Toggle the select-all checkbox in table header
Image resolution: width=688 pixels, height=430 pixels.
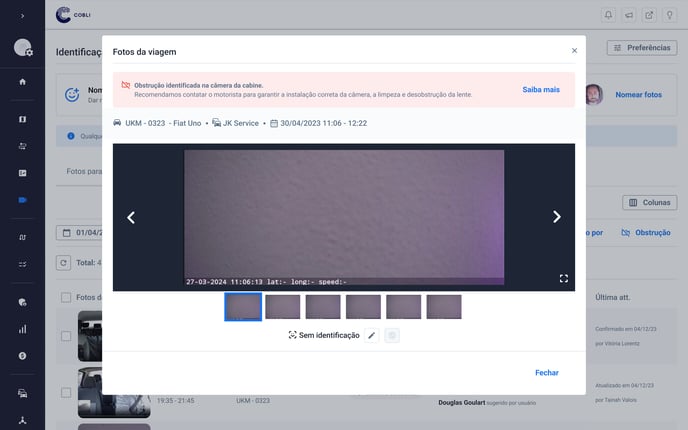pos(66,297)
